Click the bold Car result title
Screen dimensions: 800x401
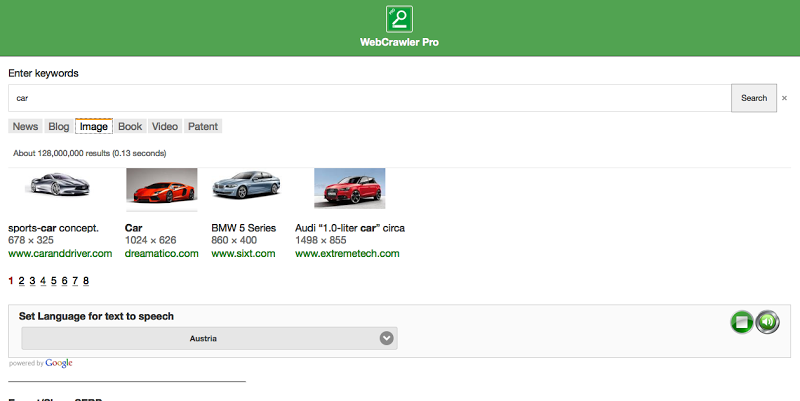tap(134, 228)
